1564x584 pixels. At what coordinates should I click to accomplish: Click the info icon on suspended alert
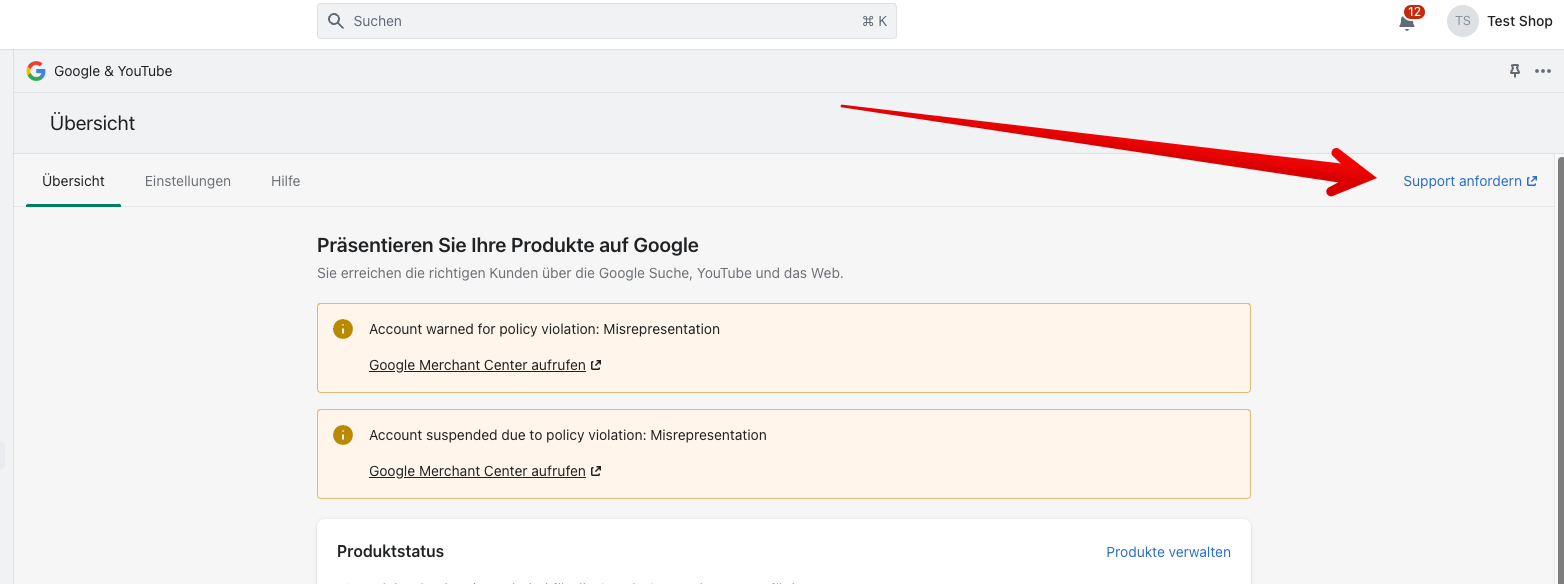tap(343, 435)
